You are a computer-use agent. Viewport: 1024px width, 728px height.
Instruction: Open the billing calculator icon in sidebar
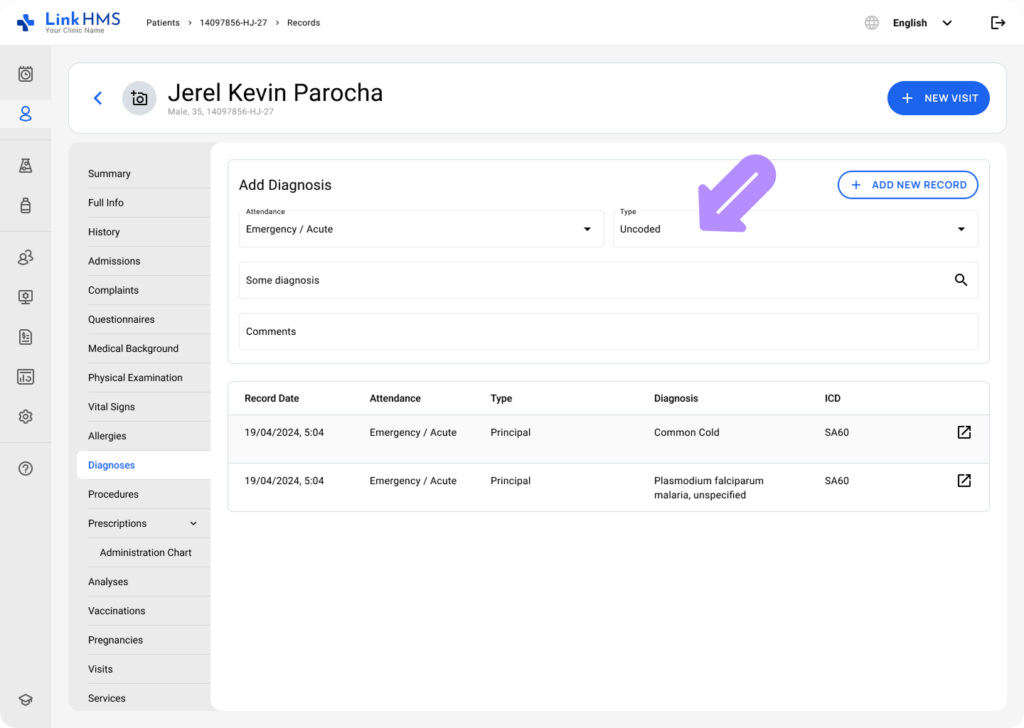[25, 376]
